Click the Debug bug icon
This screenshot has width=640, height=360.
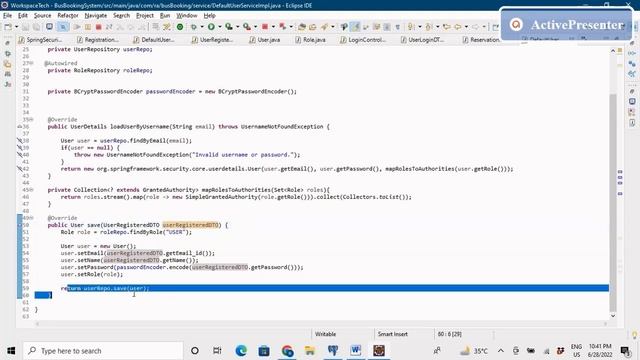(193, 27)
